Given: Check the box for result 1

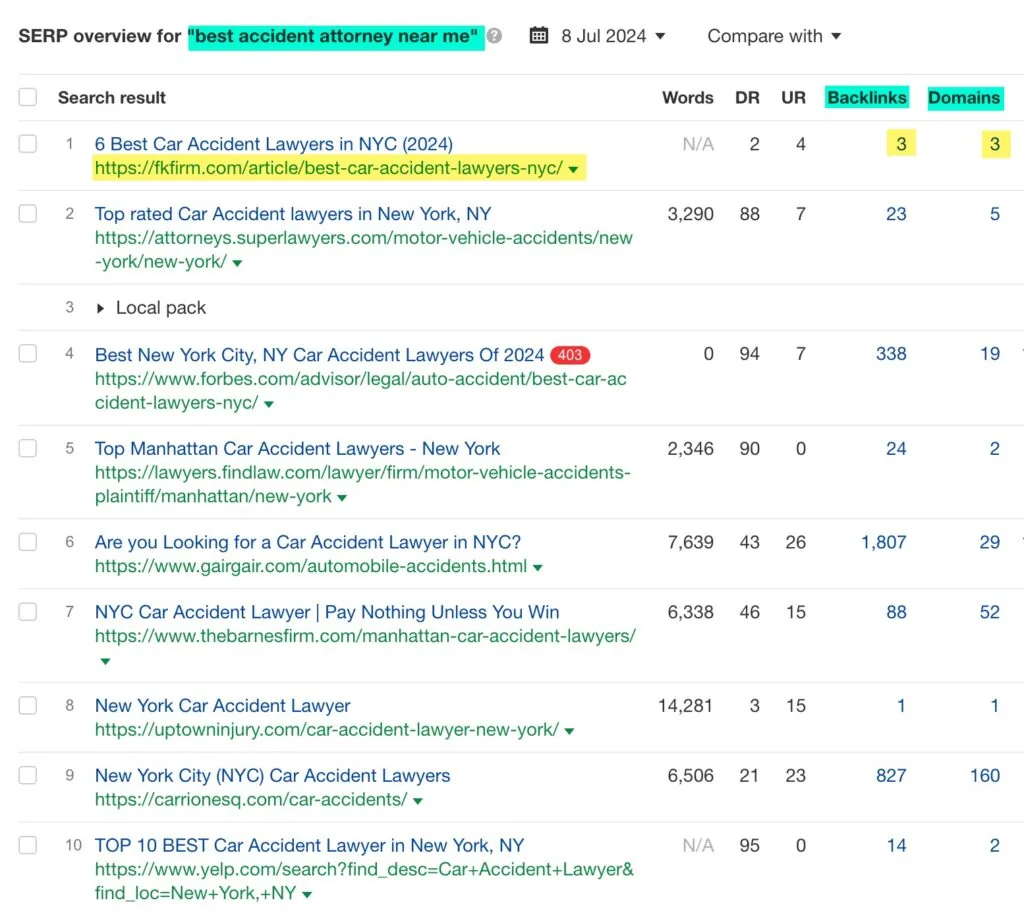Looking at the screenshot, I should tap(28, 144).
